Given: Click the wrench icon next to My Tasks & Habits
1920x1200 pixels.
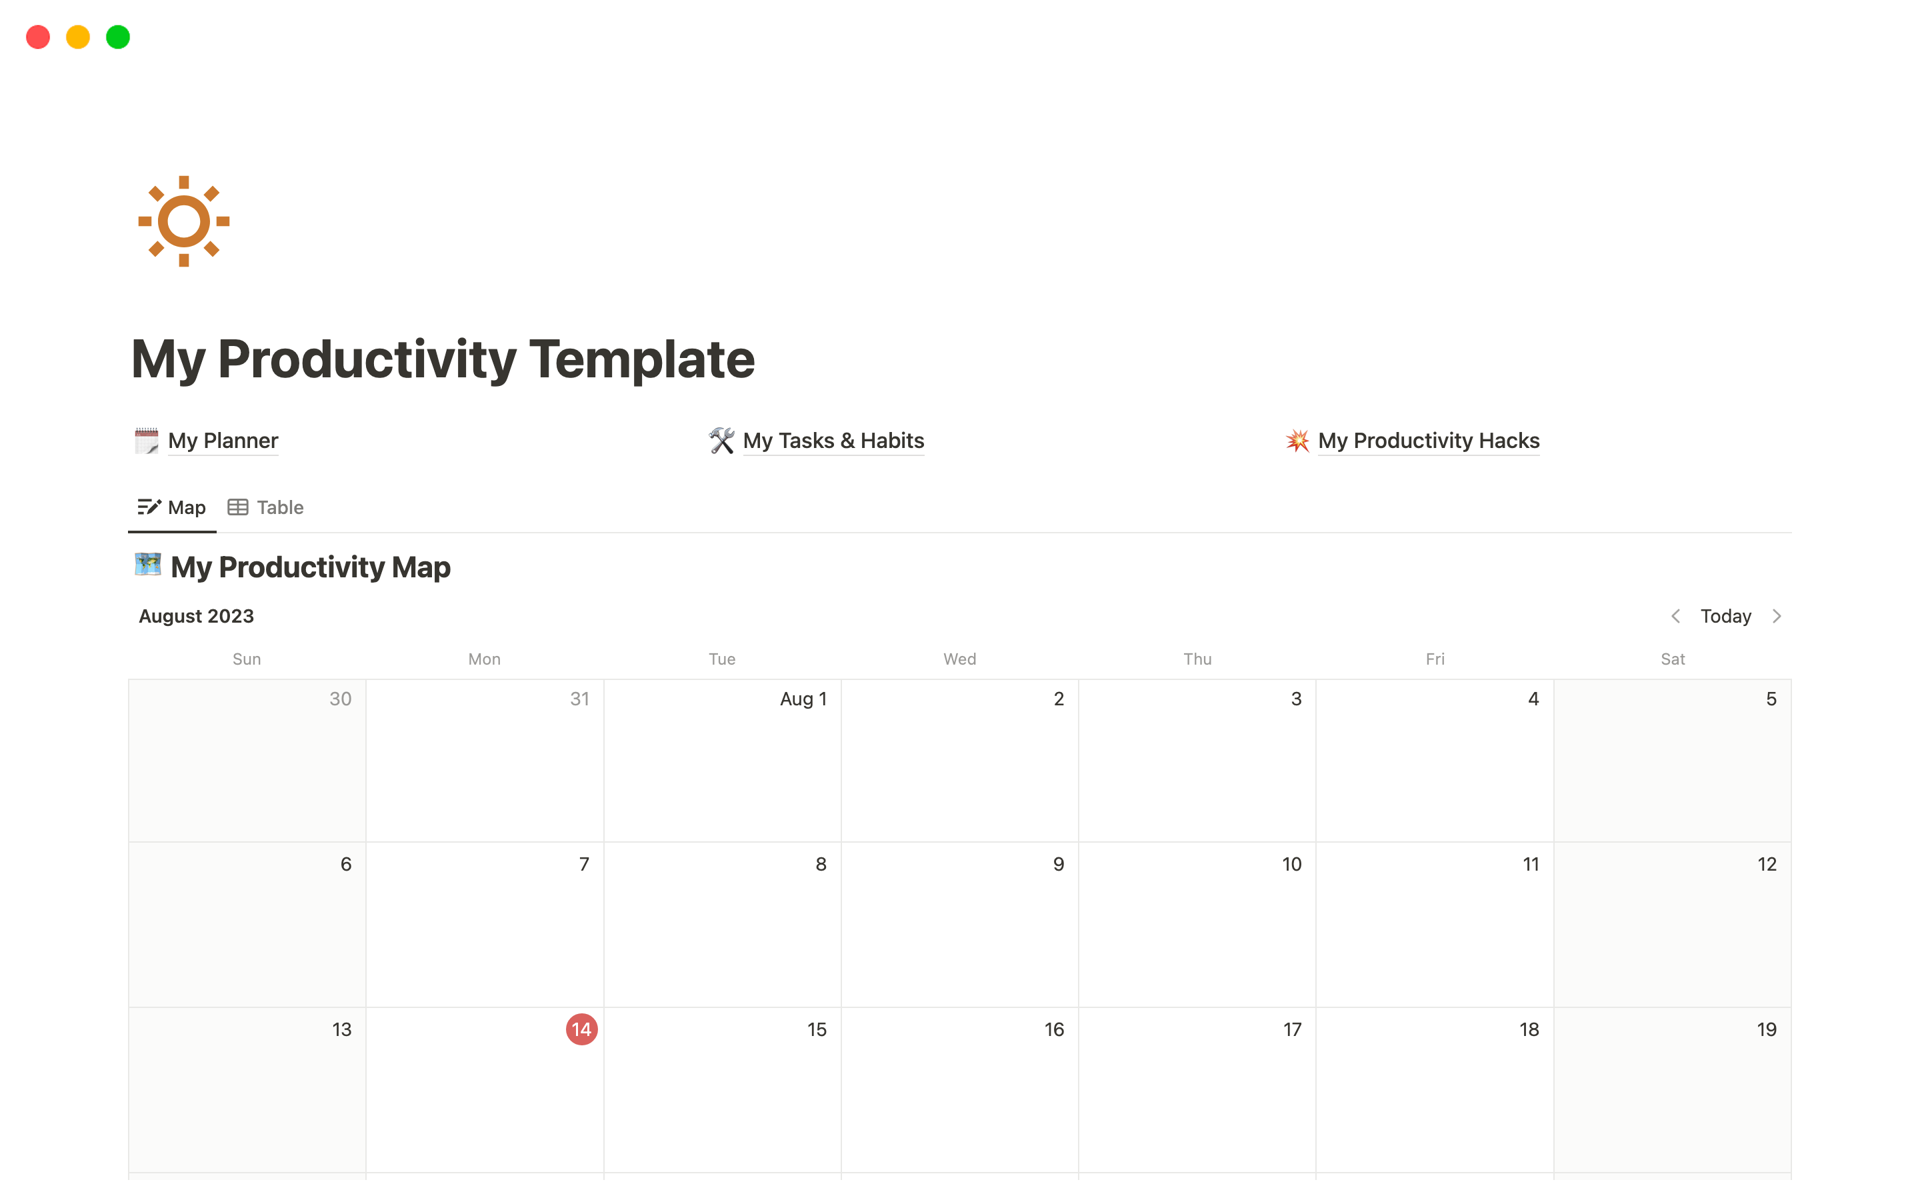Looking at the screenshot, I should click(722, 440).
